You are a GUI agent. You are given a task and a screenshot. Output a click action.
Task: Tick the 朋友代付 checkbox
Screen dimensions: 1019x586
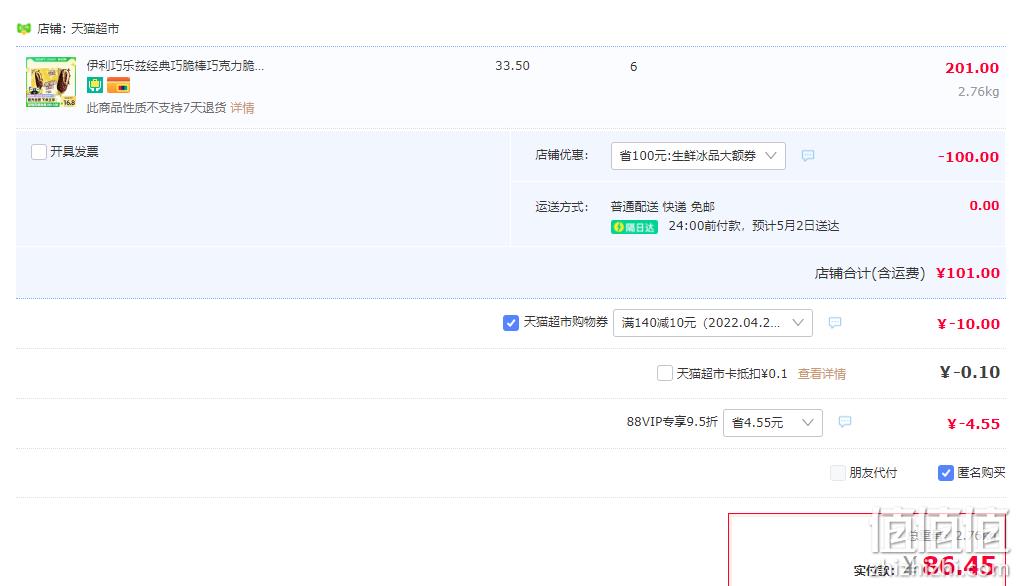(838, 473)
